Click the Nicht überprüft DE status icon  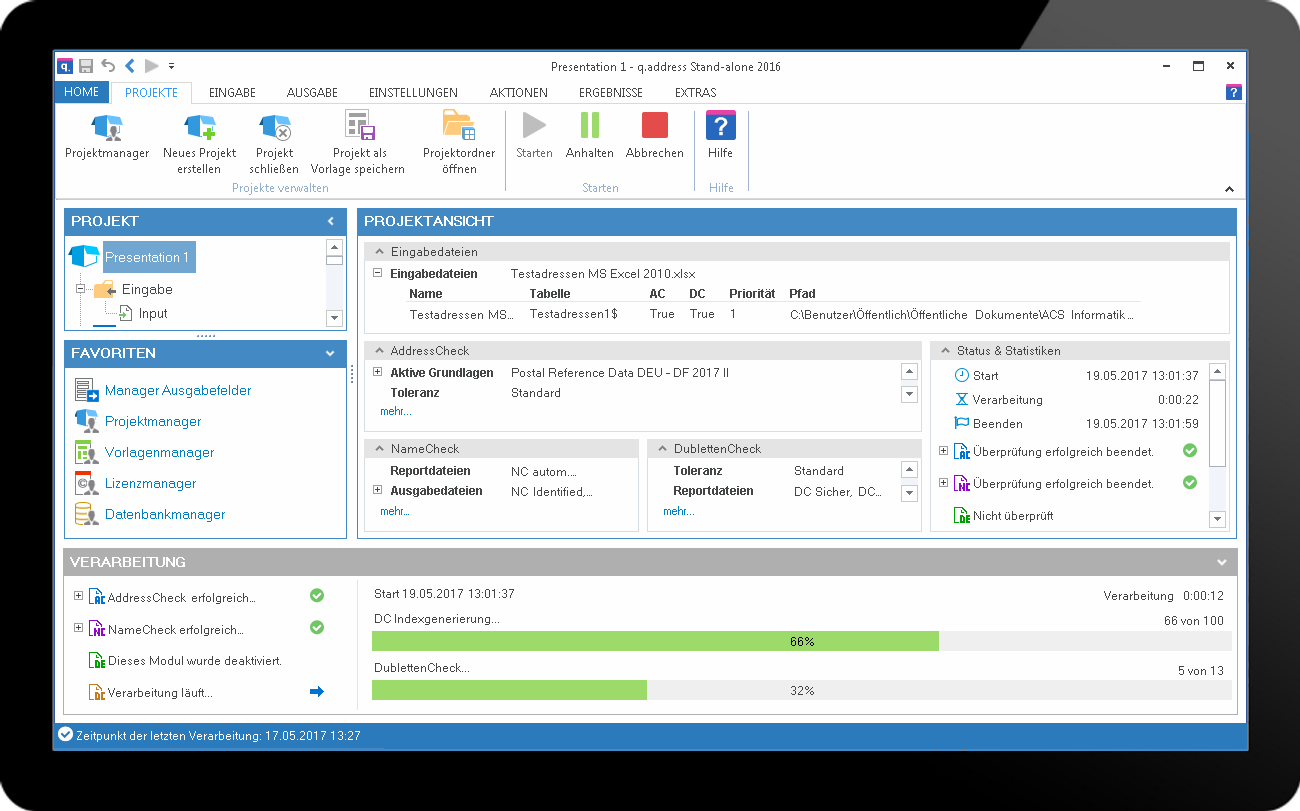tap(961, 516)
